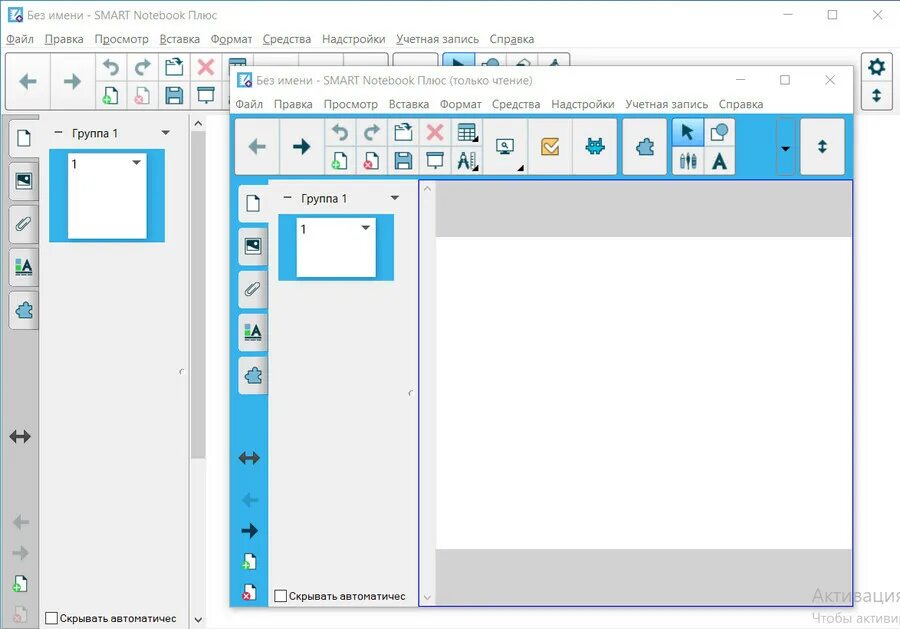
Task: Open Средства menu in front window
Action: [x=515, y=104]
